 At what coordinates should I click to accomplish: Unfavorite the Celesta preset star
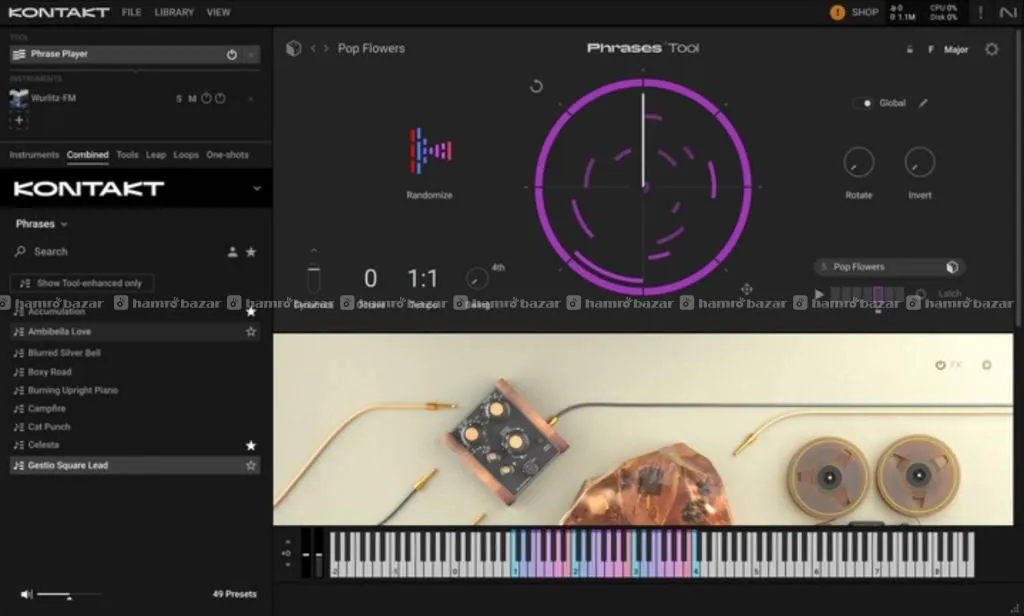(x=251, y=446)
